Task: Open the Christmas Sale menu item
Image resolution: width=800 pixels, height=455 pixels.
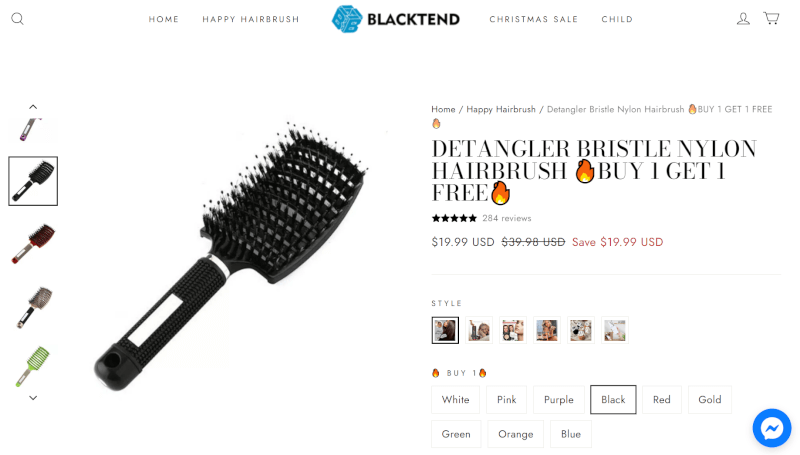Action: click(534, 19)
